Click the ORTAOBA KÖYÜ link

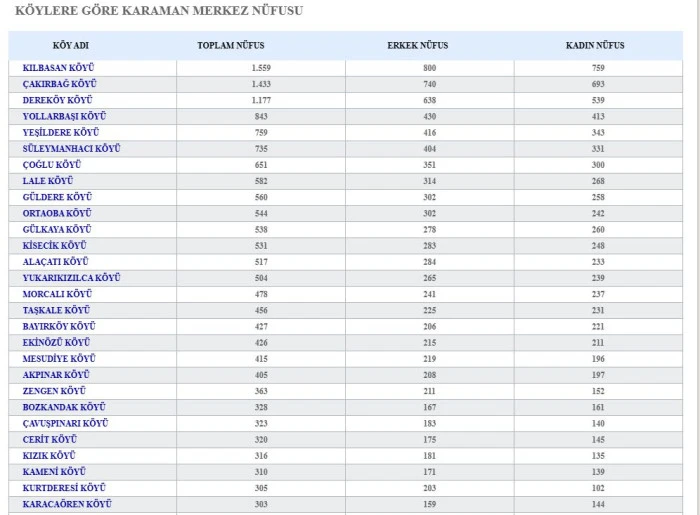pos(57,213)
